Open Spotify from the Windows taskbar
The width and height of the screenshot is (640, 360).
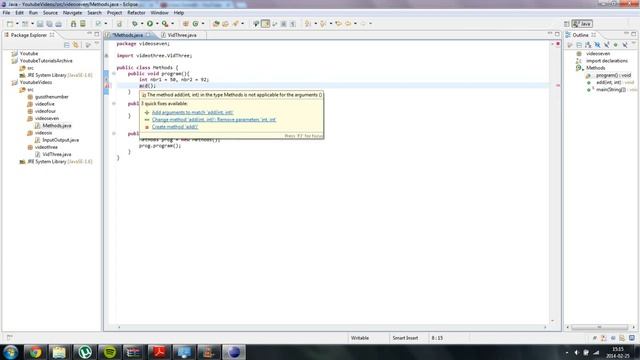coord(109,352)
